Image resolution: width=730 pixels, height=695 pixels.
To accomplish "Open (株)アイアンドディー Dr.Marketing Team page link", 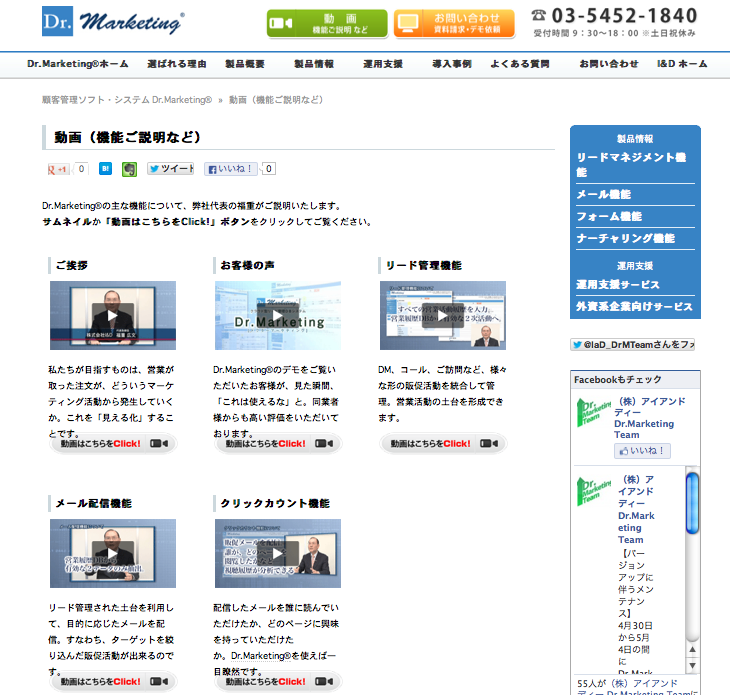I will tap(650, 418).
